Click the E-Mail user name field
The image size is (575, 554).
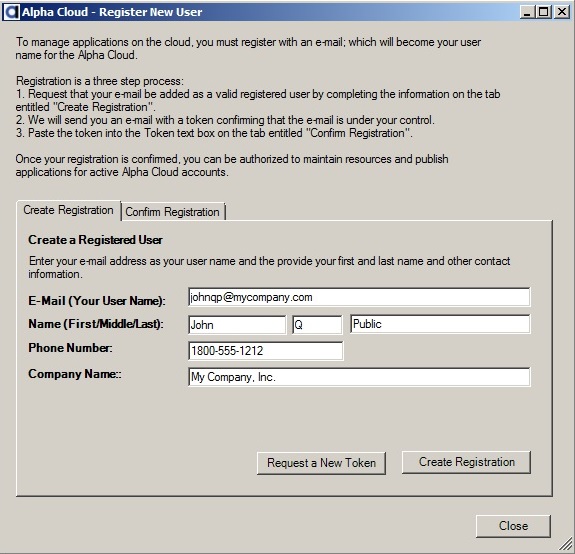[359, 297]
